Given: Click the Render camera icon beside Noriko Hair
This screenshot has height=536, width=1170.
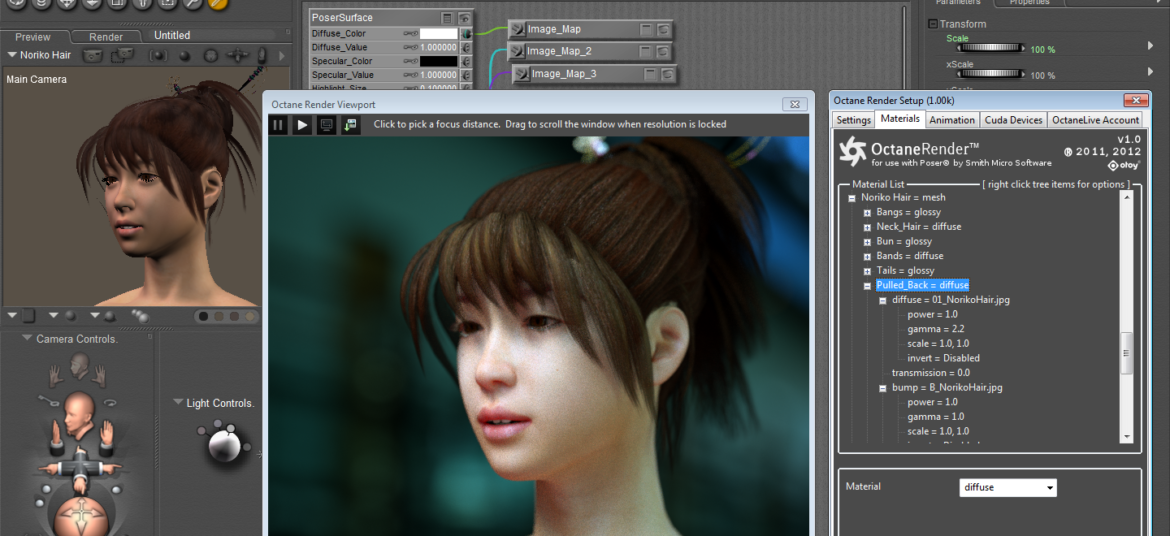Looking at the screenshot, I should click(93, 55).
